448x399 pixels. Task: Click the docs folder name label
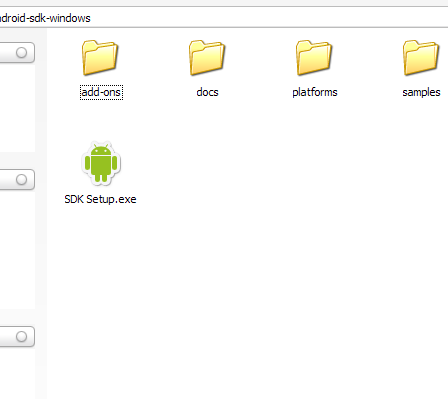coord(207,92)
